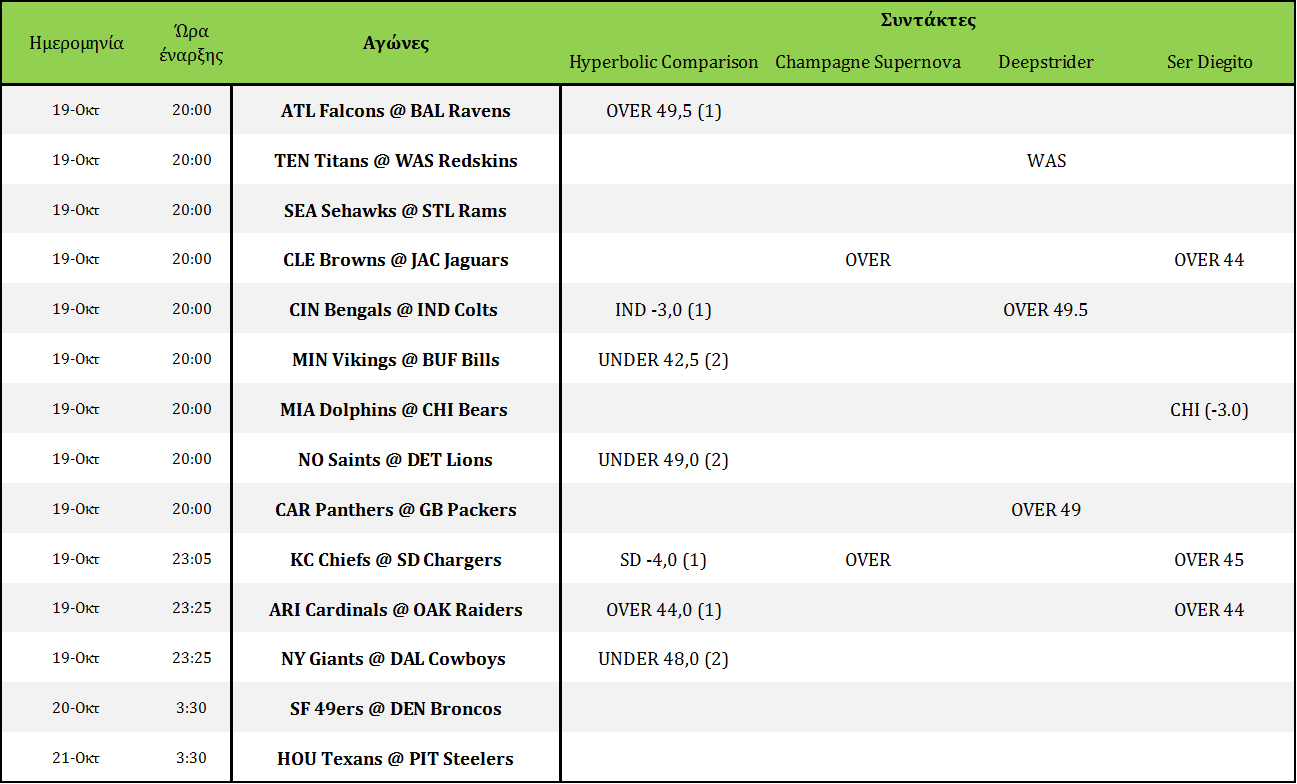Select the OVER 49.5 Deepstrider pick
1297x784 pixels.
(x=1046, y=310)
